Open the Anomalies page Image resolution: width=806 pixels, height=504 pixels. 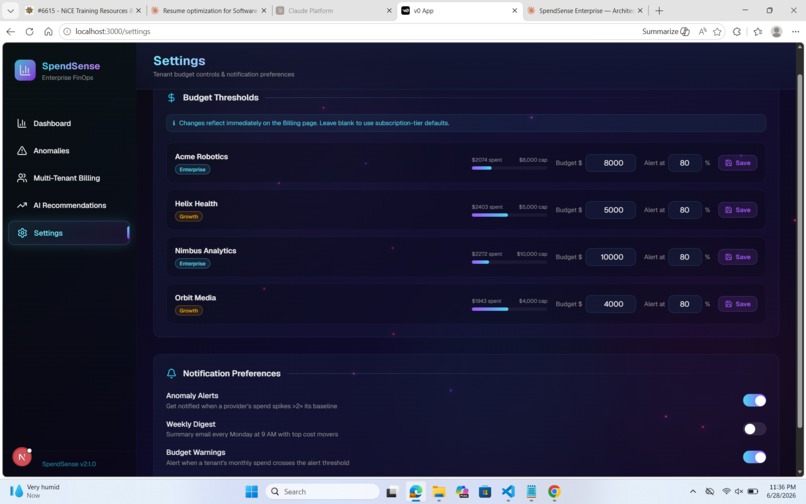[x=69, y=151]
